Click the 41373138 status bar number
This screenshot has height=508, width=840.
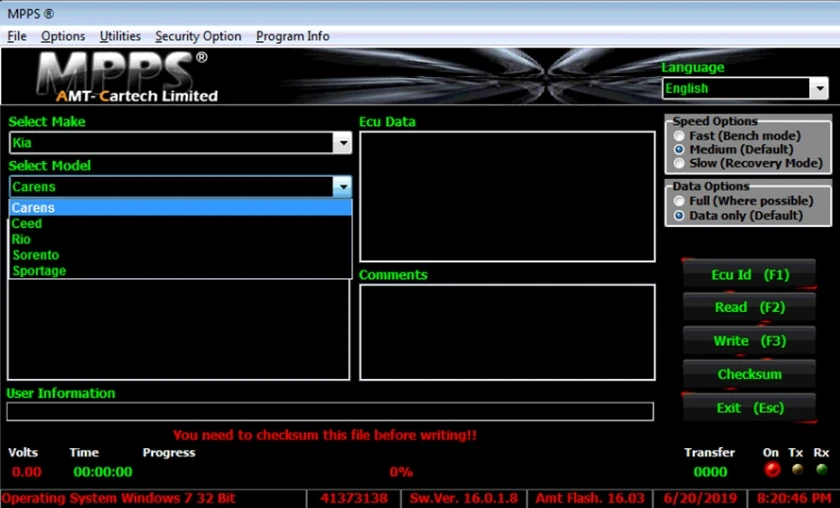tap(354, 498)
